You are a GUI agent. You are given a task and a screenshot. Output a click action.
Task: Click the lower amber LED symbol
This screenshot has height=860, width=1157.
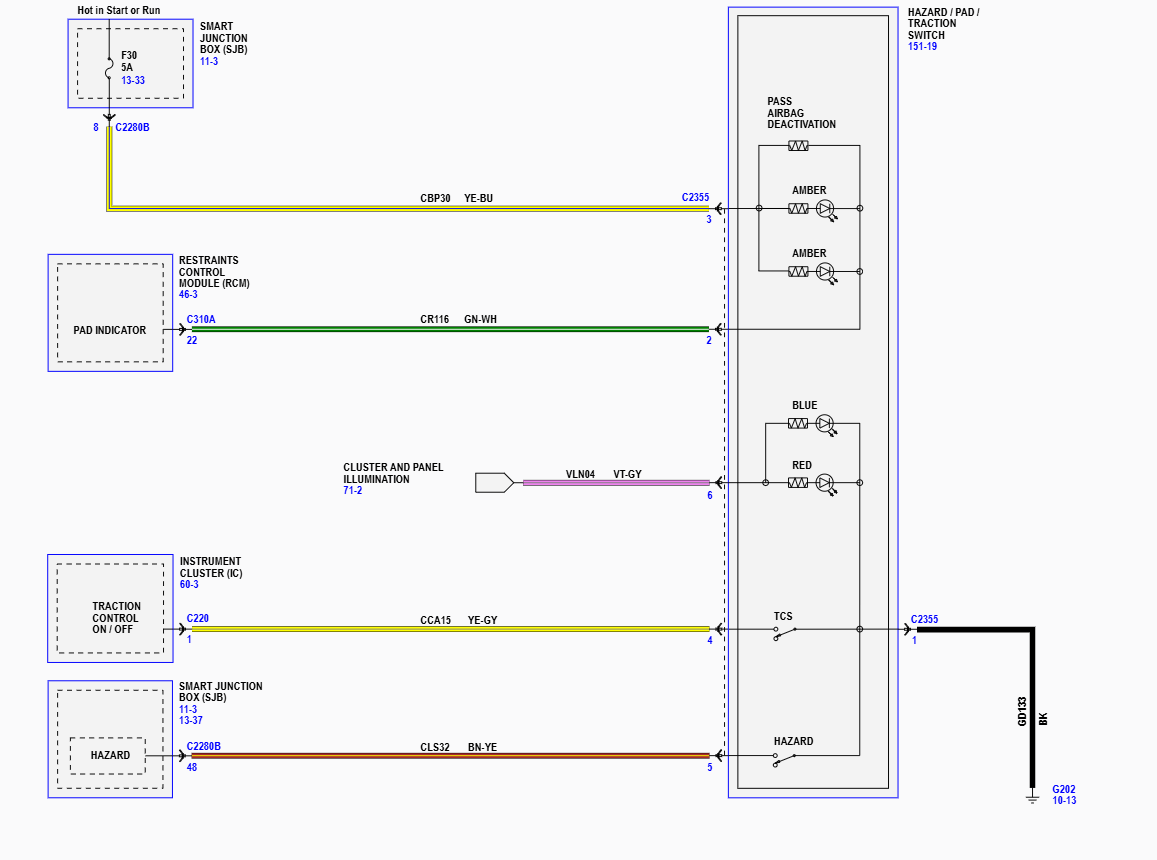tap(825, 271)
